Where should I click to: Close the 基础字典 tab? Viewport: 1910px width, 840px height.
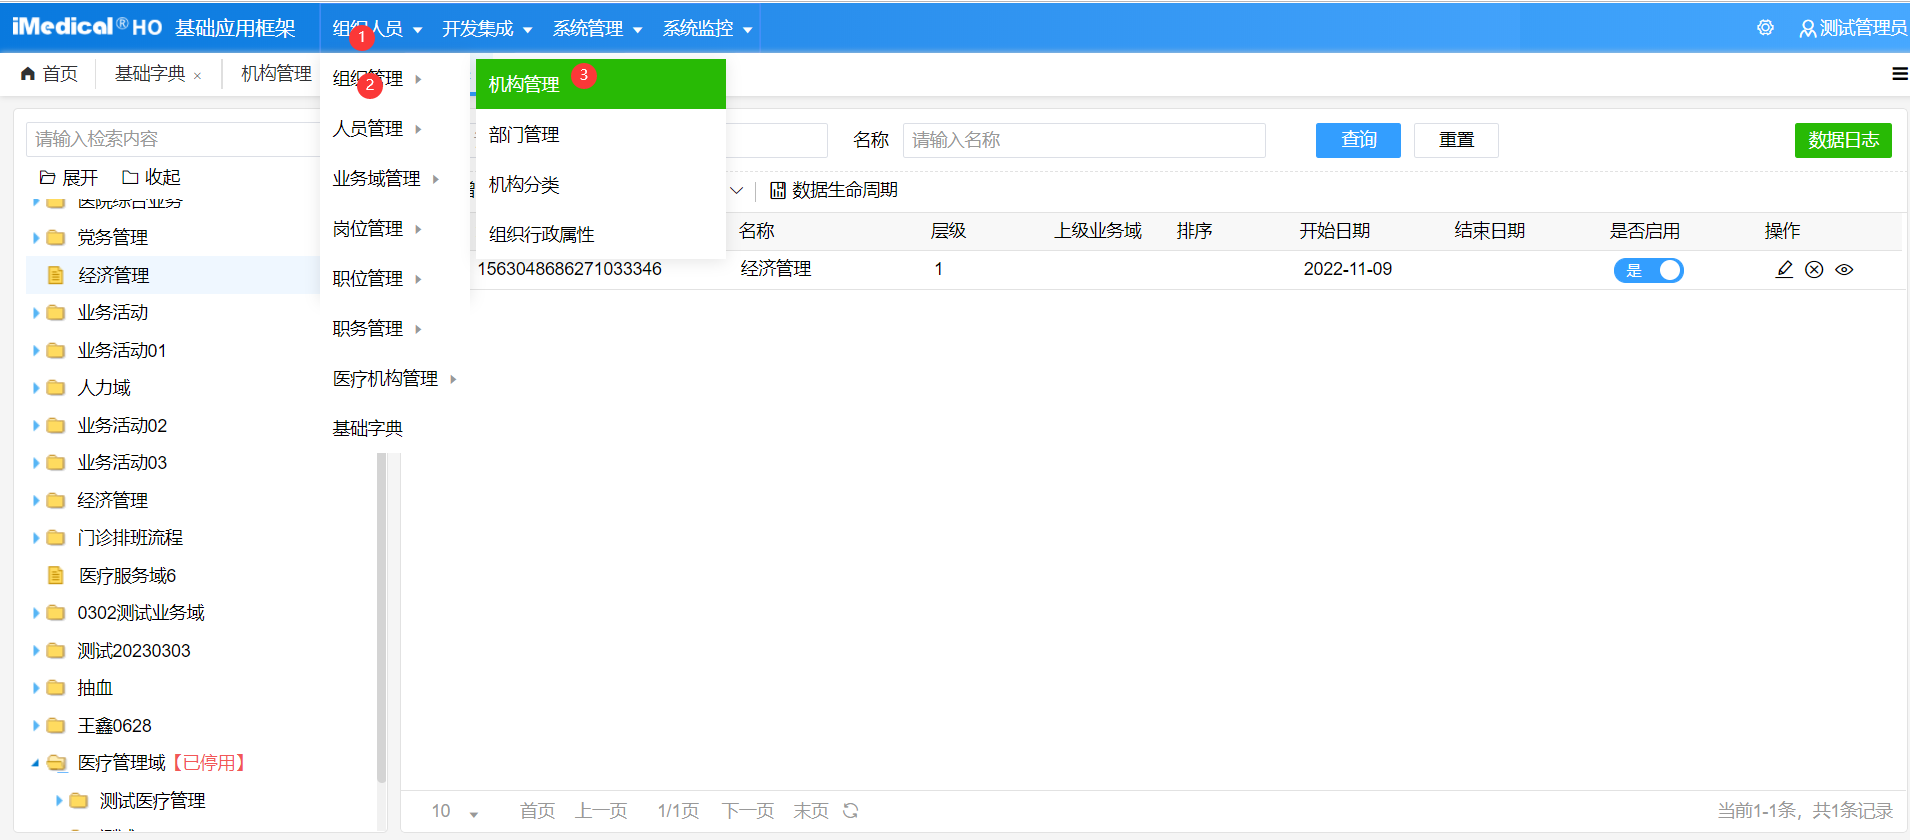point(198,76)
